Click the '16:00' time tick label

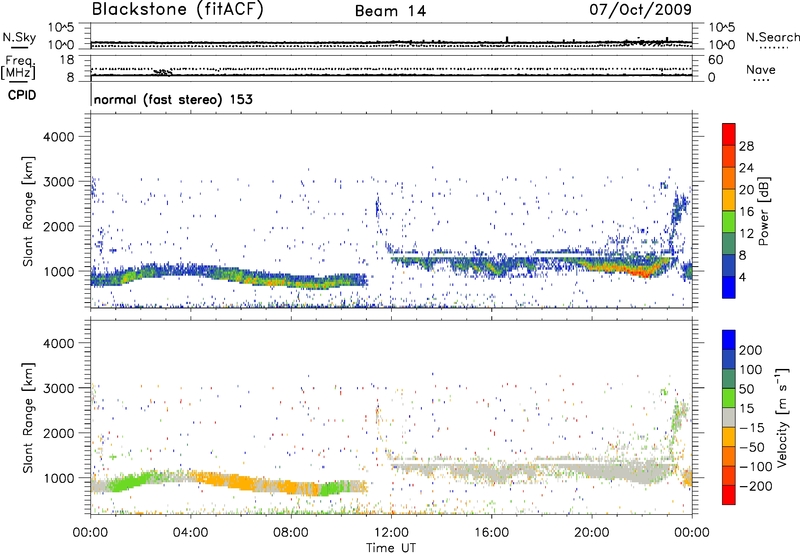tap(491, 533)
